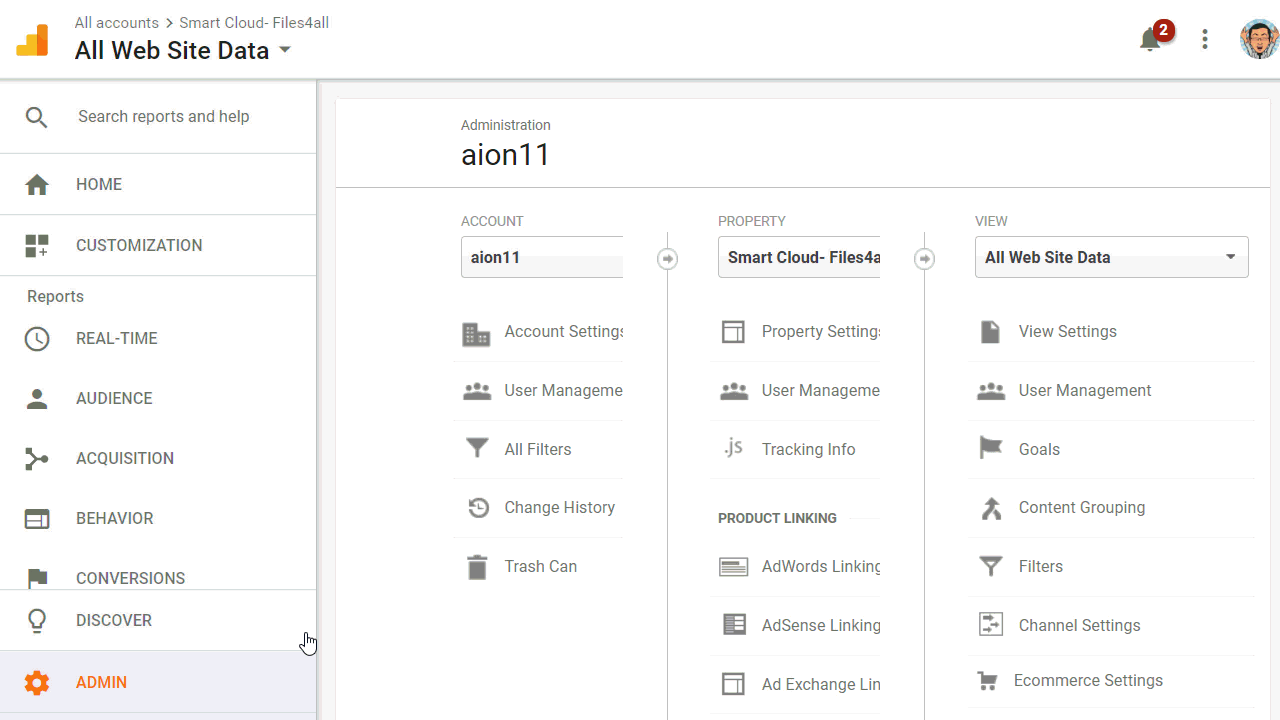1280x720 pixels.
Task: Open the Real-Time reports section
Action: [117, 338]
